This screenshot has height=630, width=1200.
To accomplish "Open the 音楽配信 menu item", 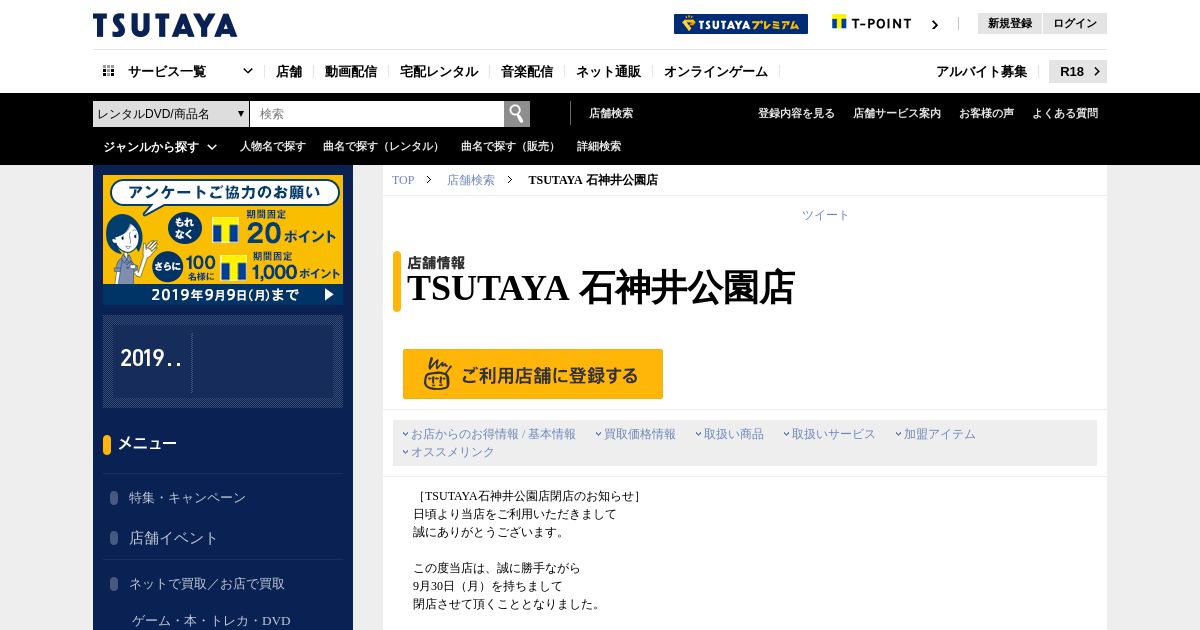I will (527, 71).
